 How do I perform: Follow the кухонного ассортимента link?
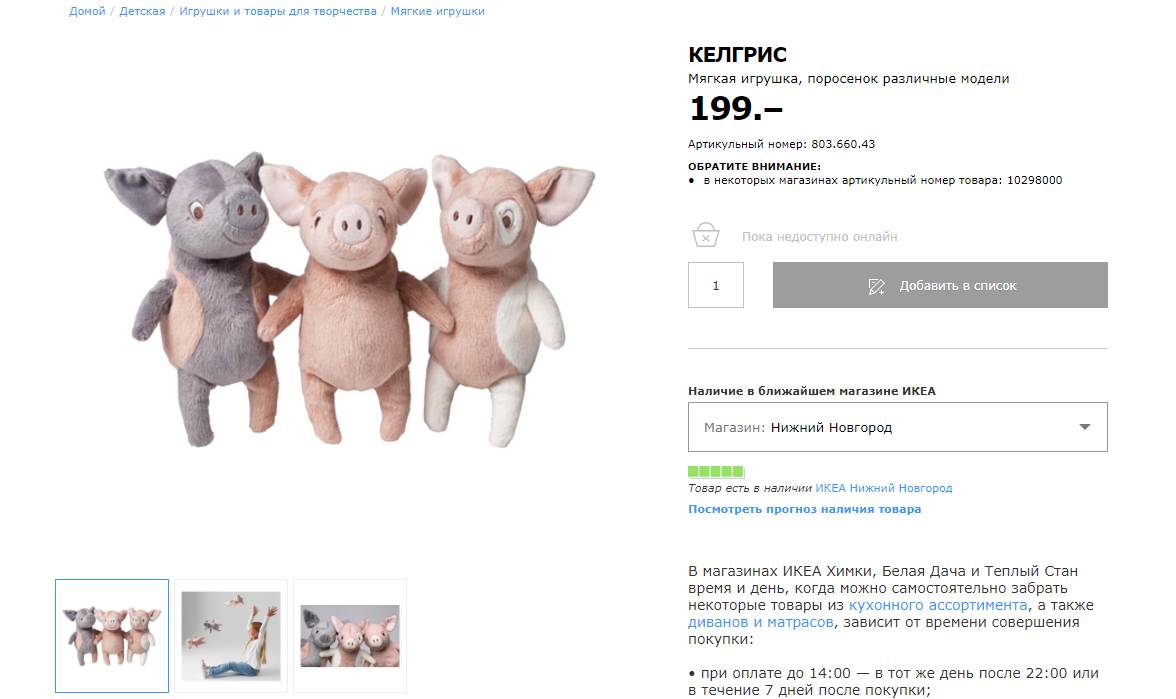pos(938,605)
